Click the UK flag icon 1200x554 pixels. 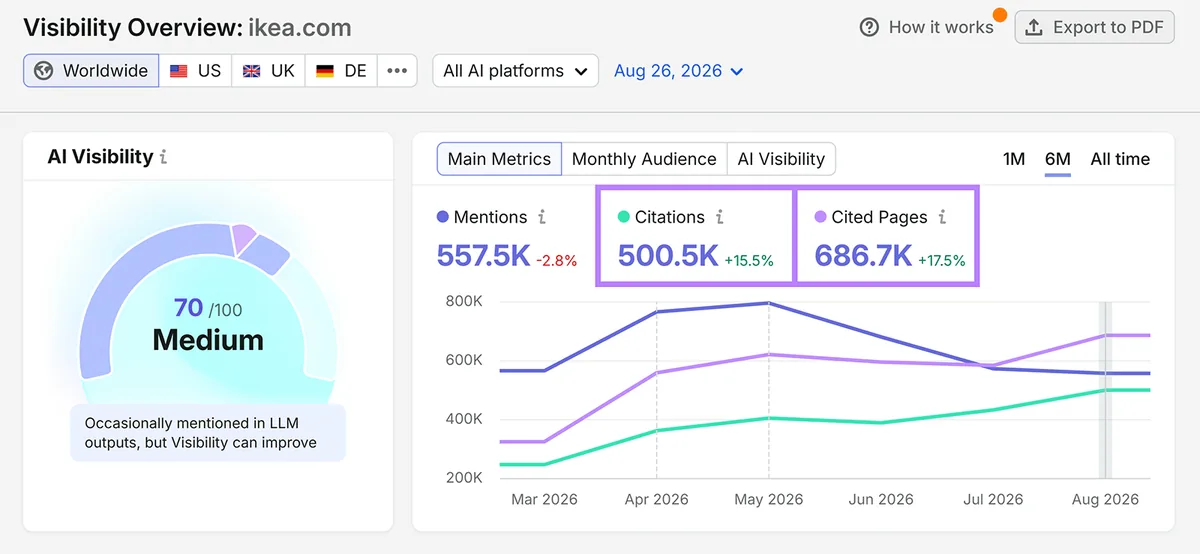coord(252,71)
